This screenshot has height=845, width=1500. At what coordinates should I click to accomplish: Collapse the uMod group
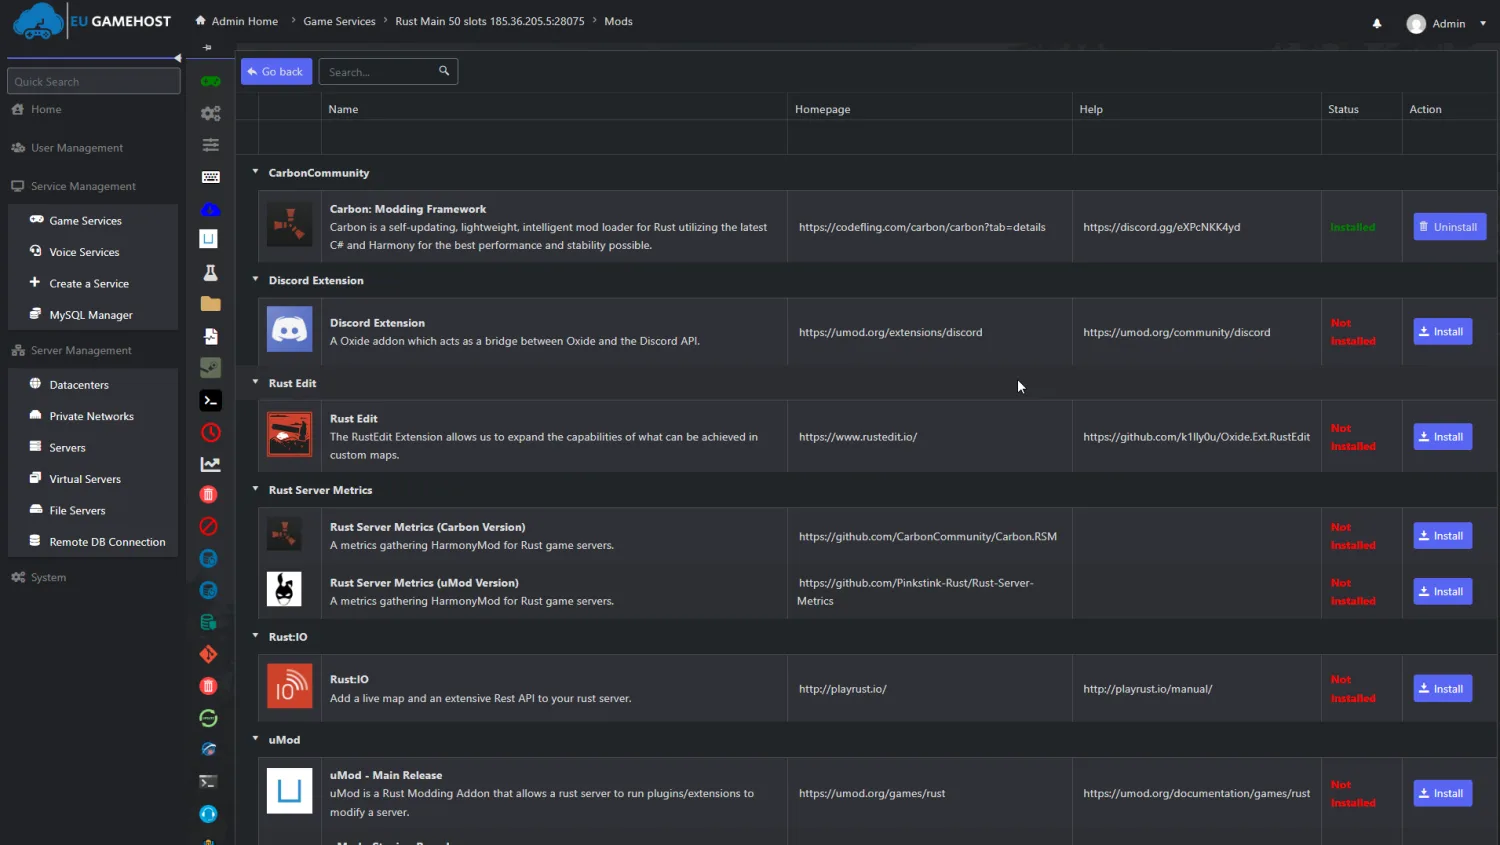click(255, 739)
